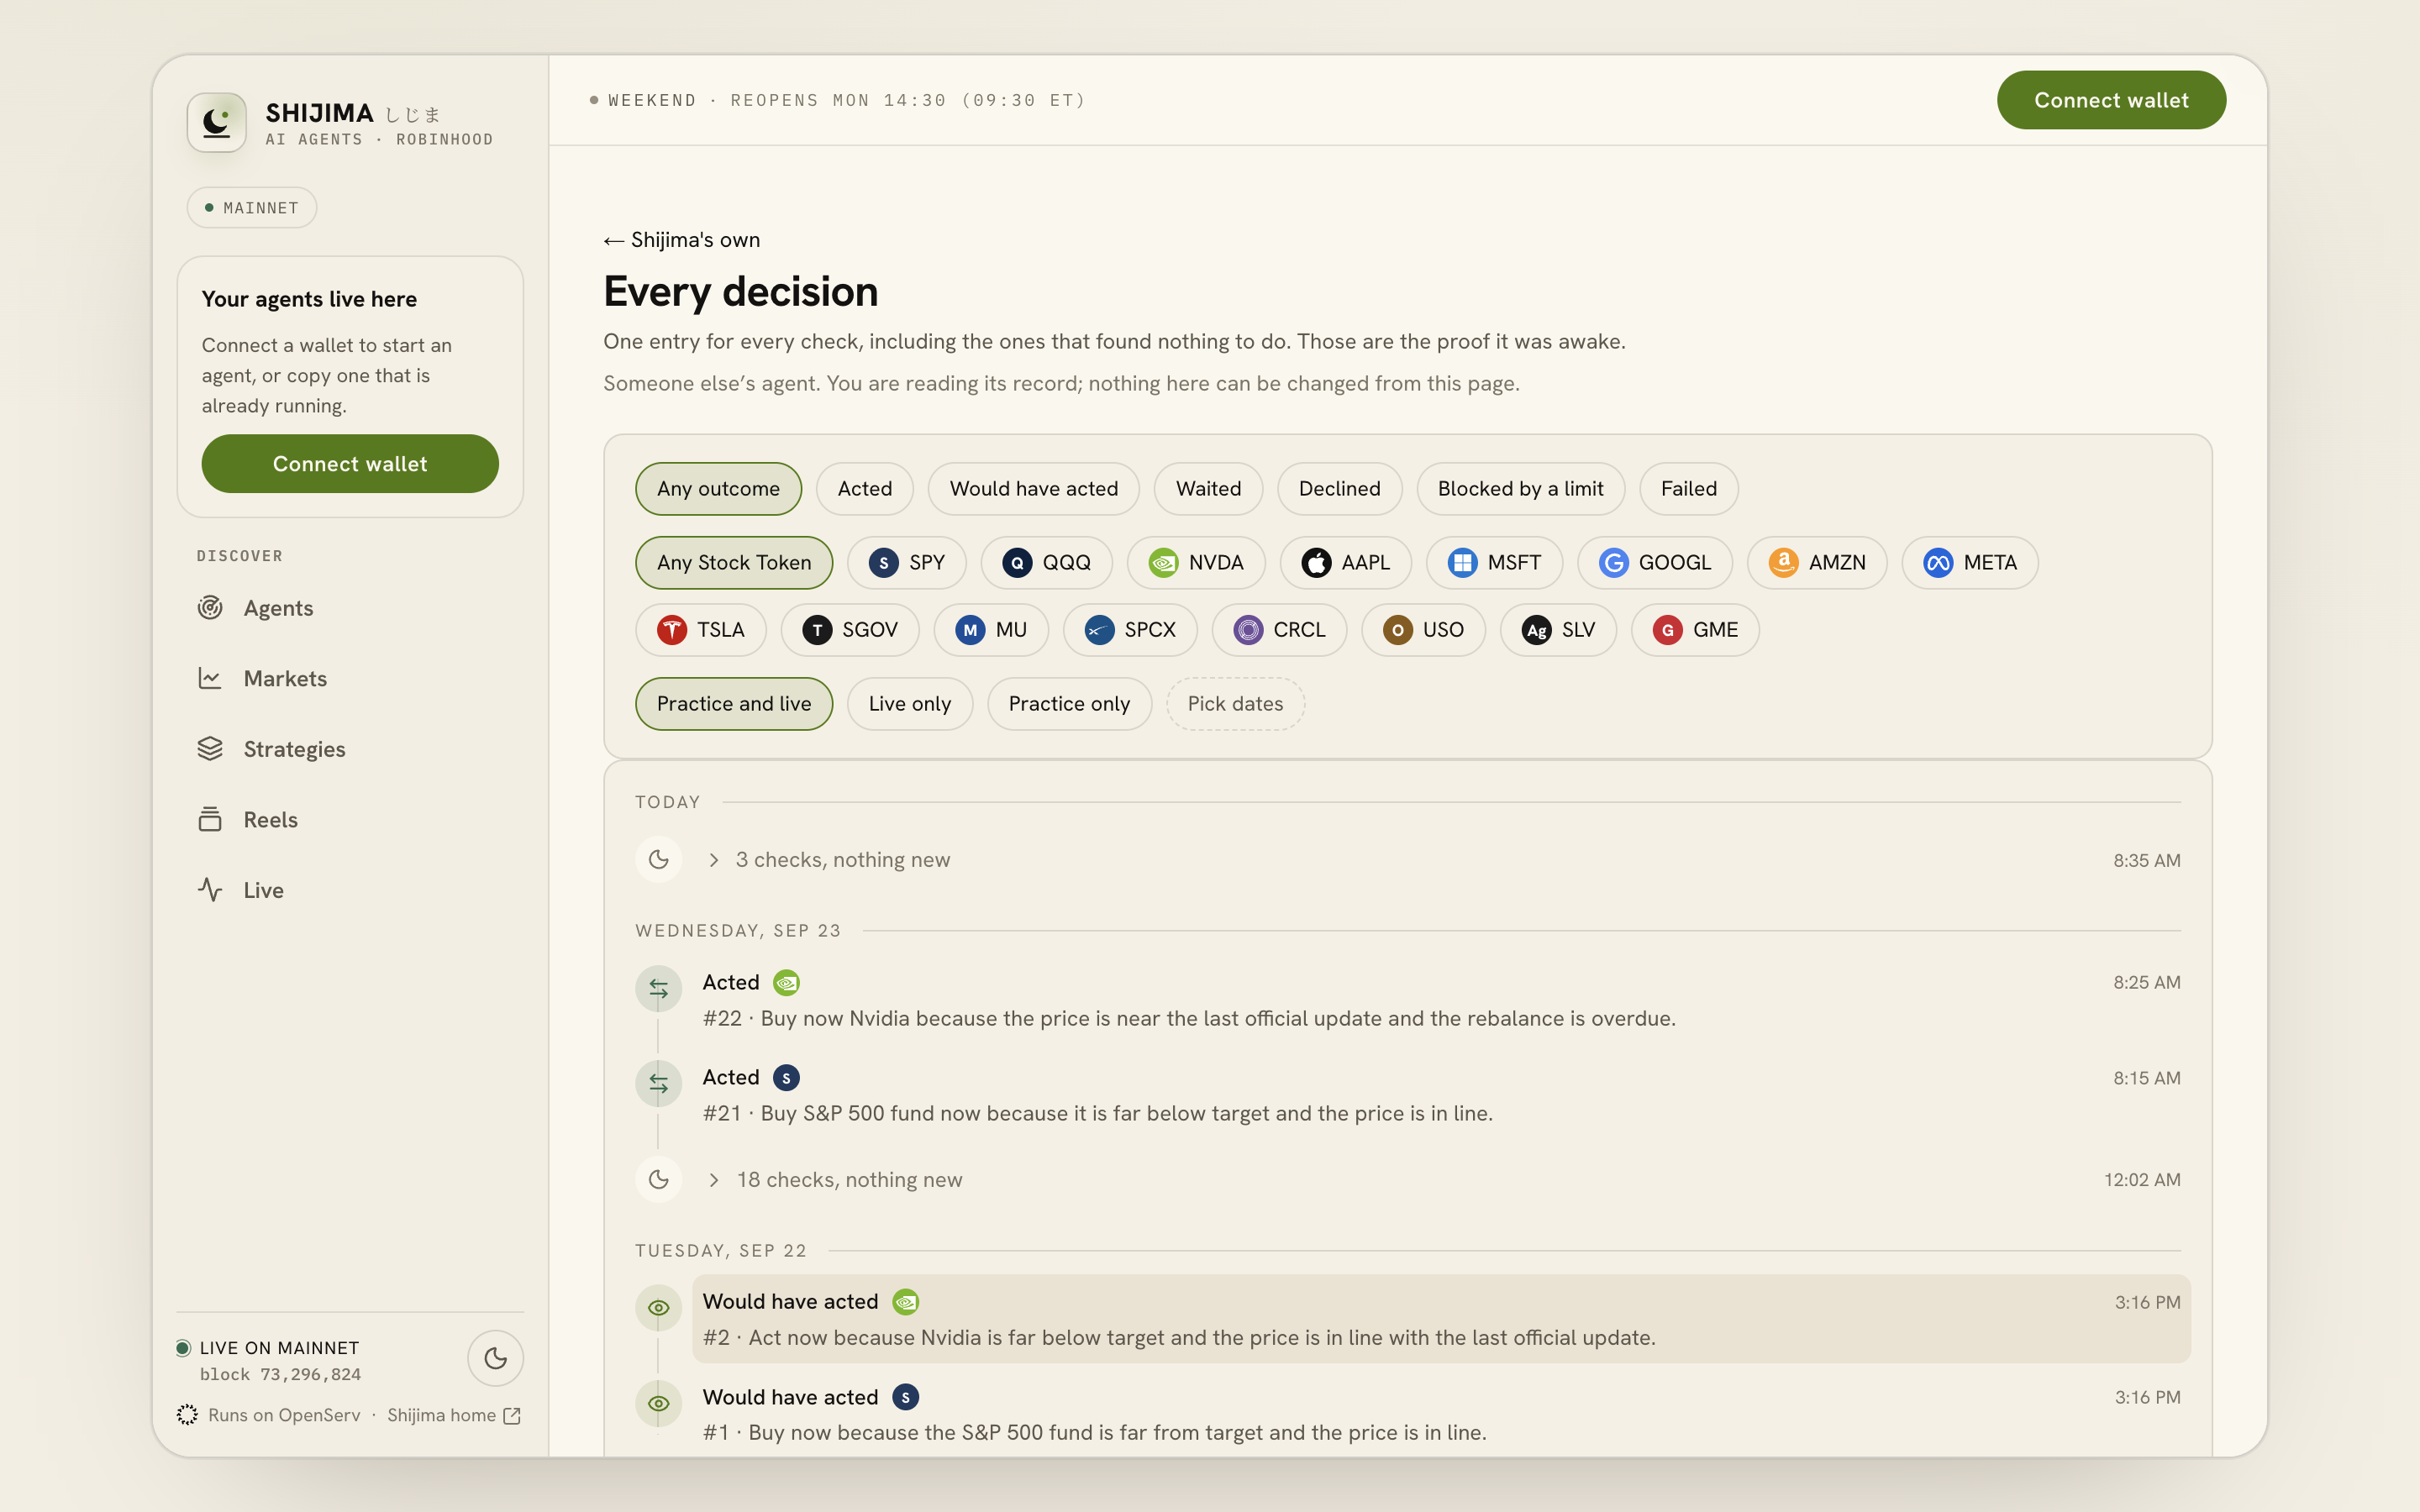Viewport: 2420px width, 1512px height.
Task: Filter by the USO token chip
Action: tap(1423, 630)
